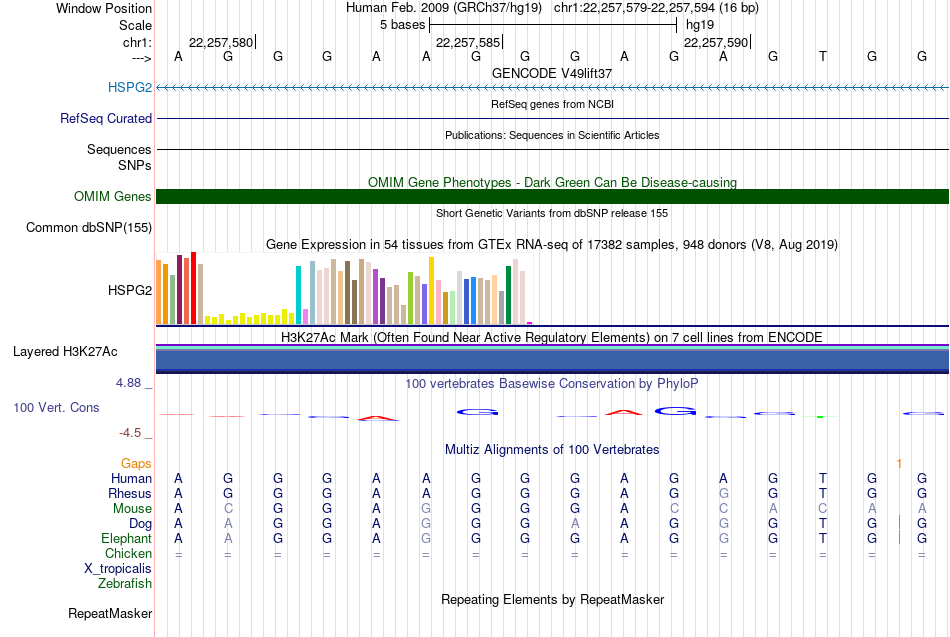Click the 4.88 PhyloP upper scale value
Image resolution: width=950 pixels, height=637 pixels.
(128, 383)
